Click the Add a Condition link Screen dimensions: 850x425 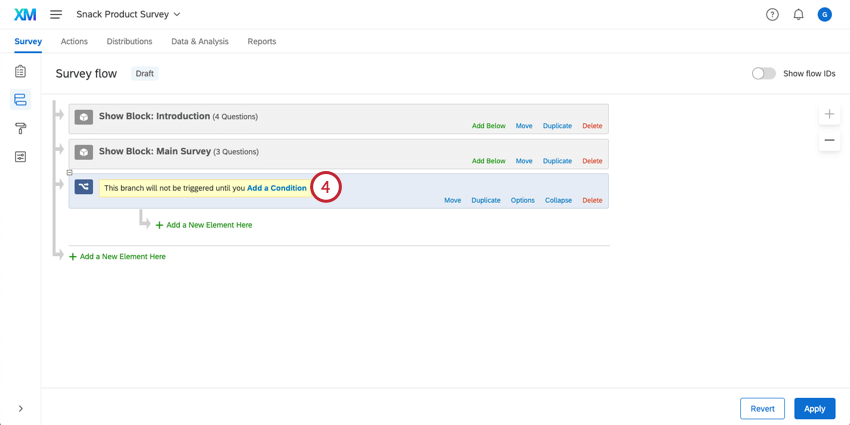(276, 188)
